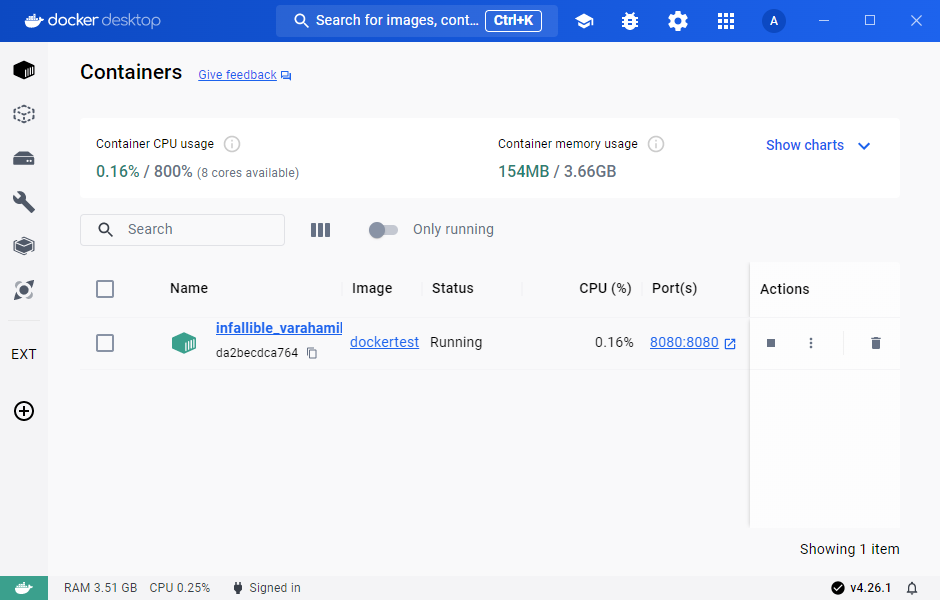Open the dockertest image link
Viewport: 940px width, 600px height.
point(384,342)
